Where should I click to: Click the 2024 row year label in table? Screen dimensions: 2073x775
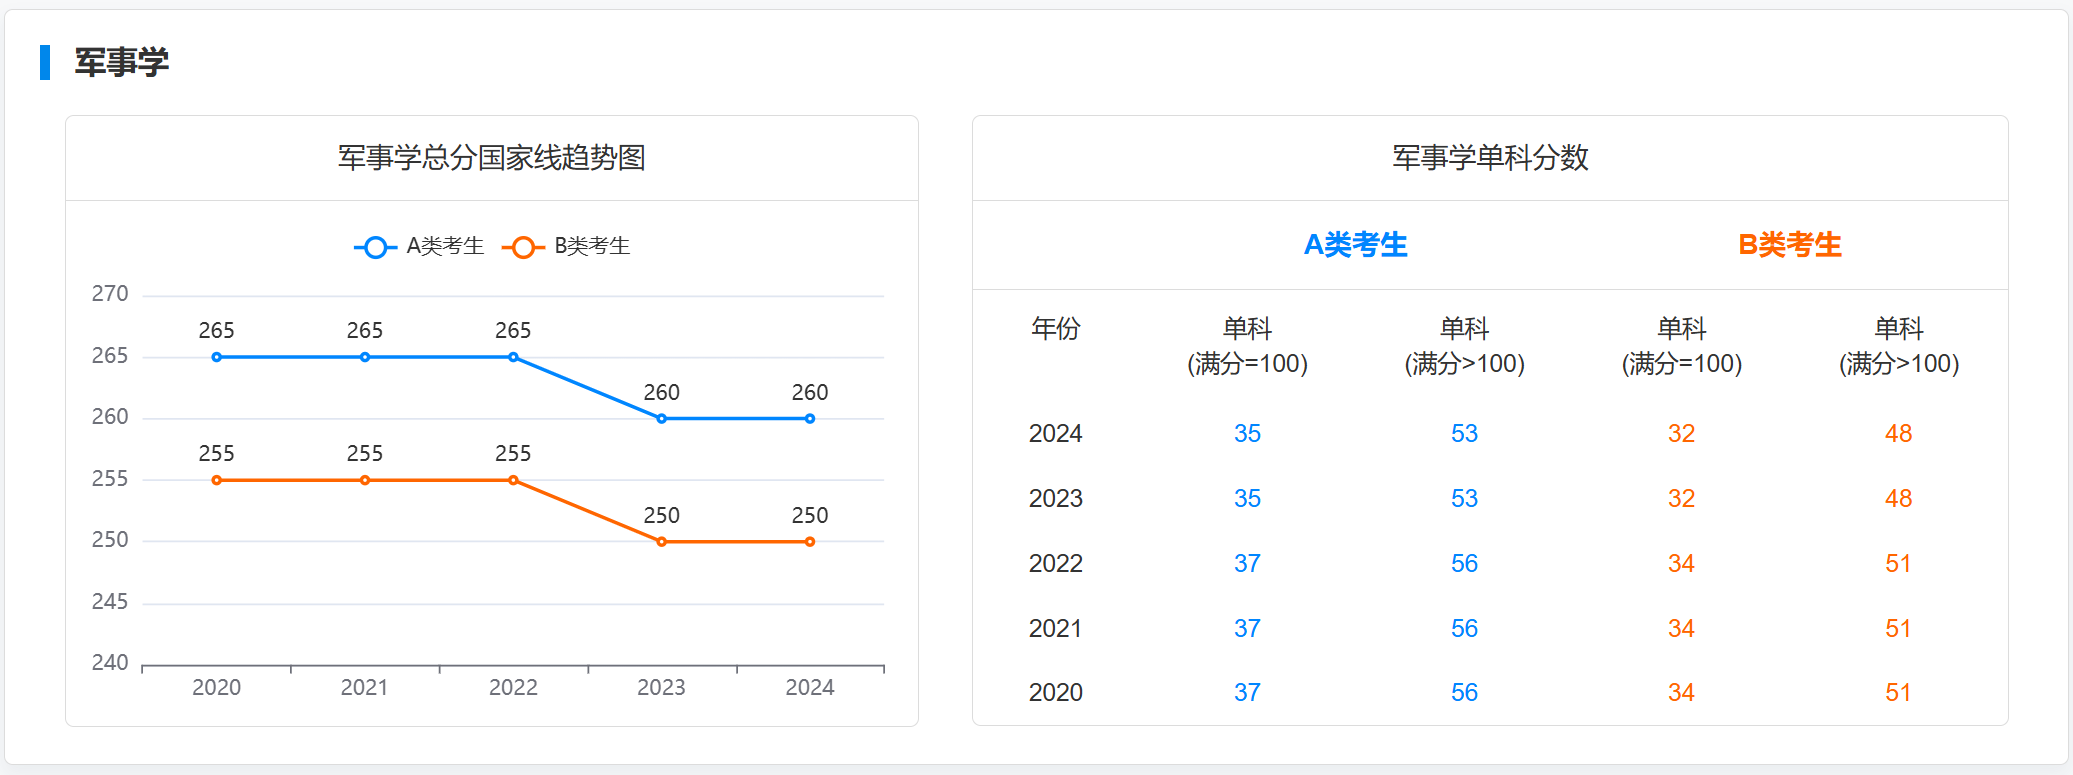pyautogui.click(x=1055, y=434)
